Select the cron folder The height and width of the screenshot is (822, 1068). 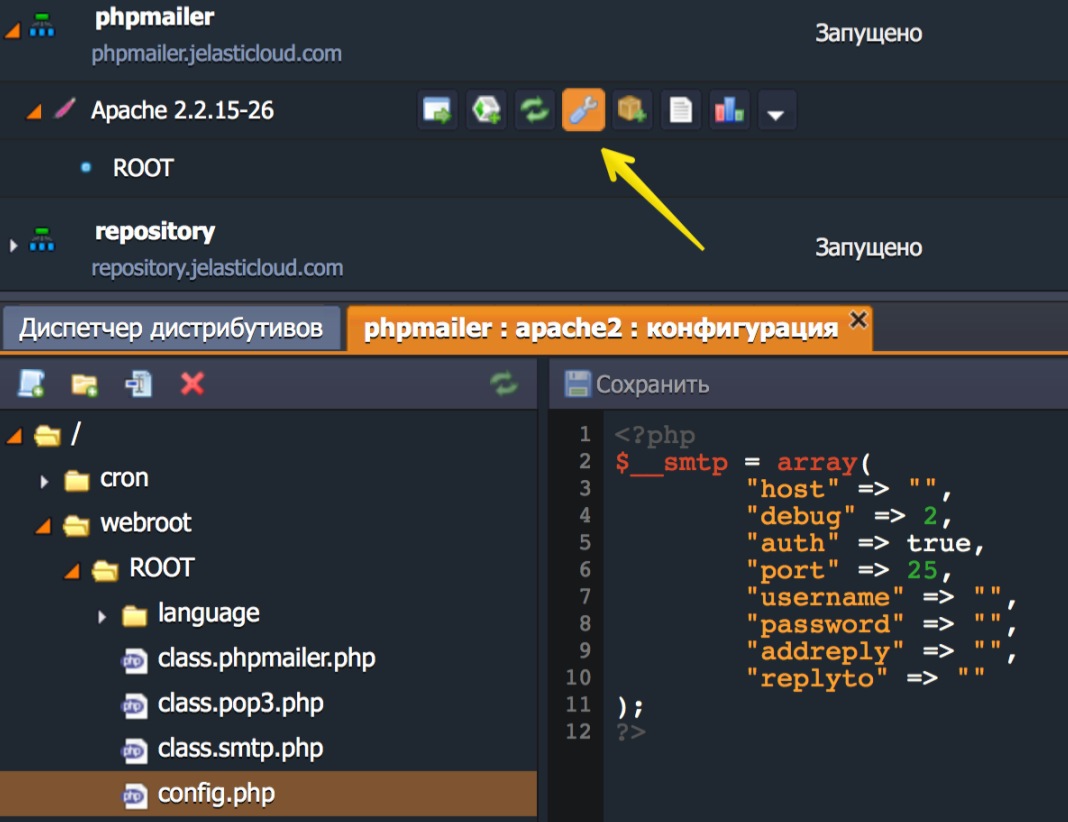[124, 479]
